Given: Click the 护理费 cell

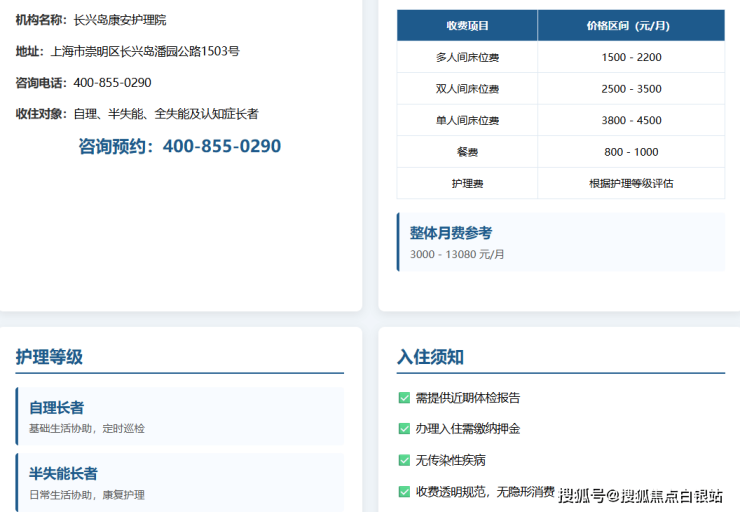Looking at the screenshot, I should coord(467,184).
